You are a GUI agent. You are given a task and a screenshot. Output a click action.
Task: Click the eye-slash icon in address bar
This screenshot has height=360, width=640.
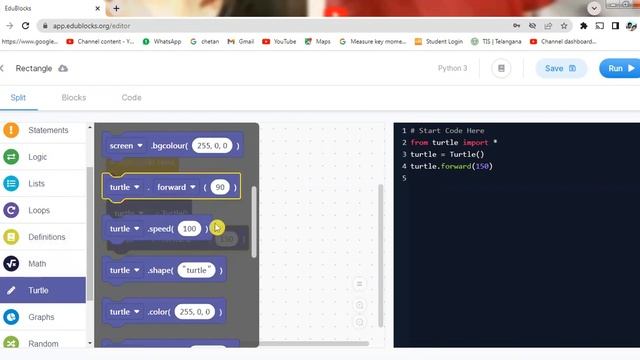tap(532, 26)
